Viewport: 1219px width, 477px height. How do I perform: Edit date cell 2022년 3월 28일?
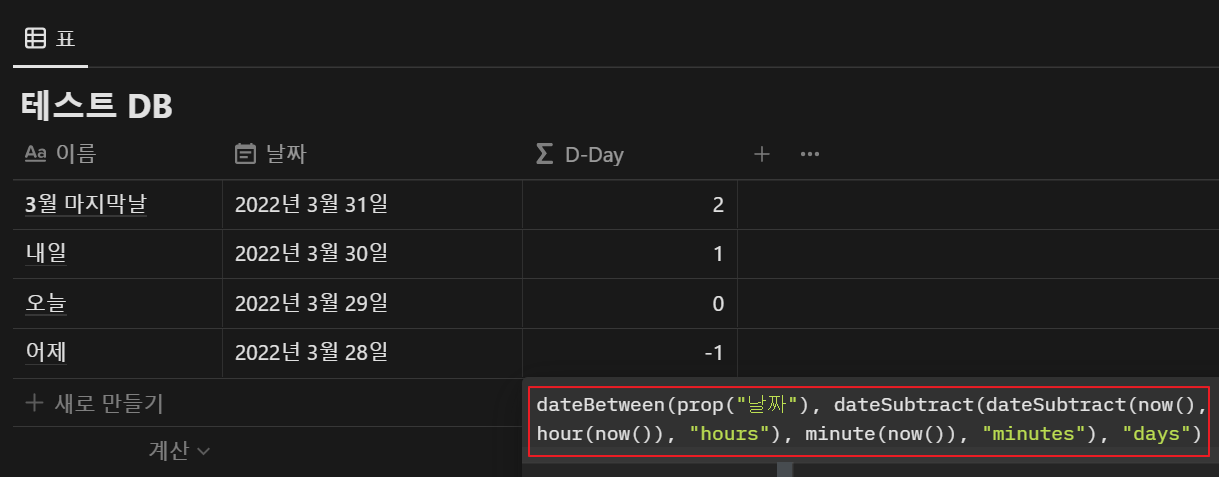tap(372, 352)
